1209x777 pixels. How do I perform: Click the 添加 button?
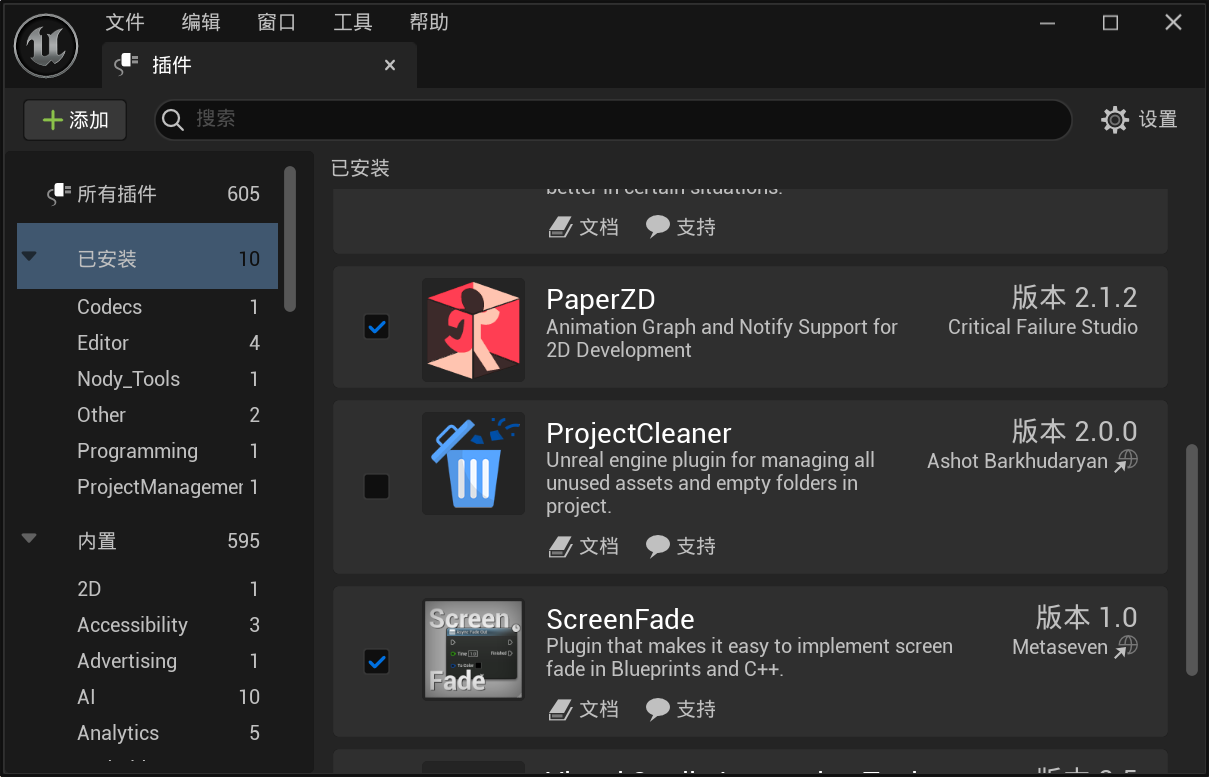(75, 120)
